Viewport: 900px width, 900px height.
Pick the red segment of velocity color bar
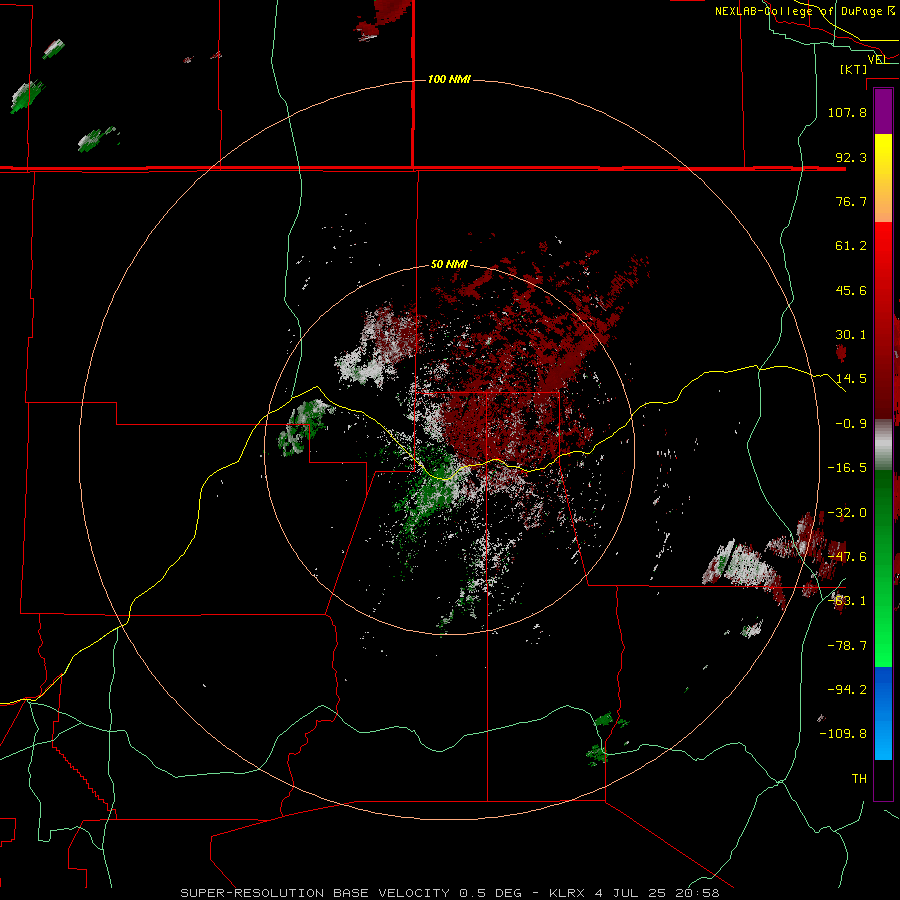click(x=883, y=321)
